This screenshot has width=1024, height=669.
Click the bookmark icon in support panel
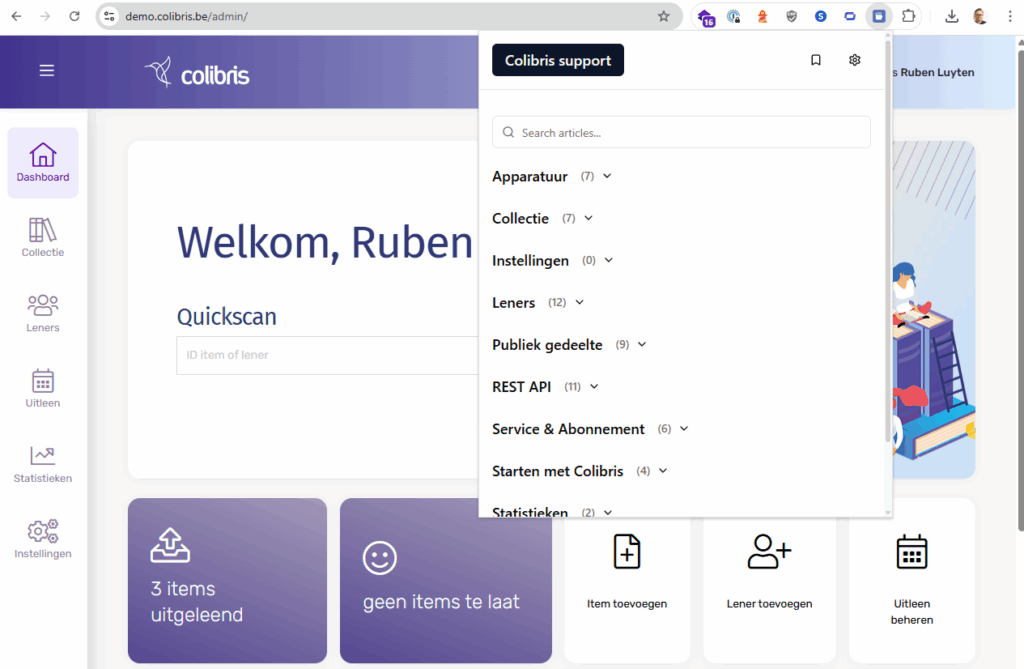(816, 60)
